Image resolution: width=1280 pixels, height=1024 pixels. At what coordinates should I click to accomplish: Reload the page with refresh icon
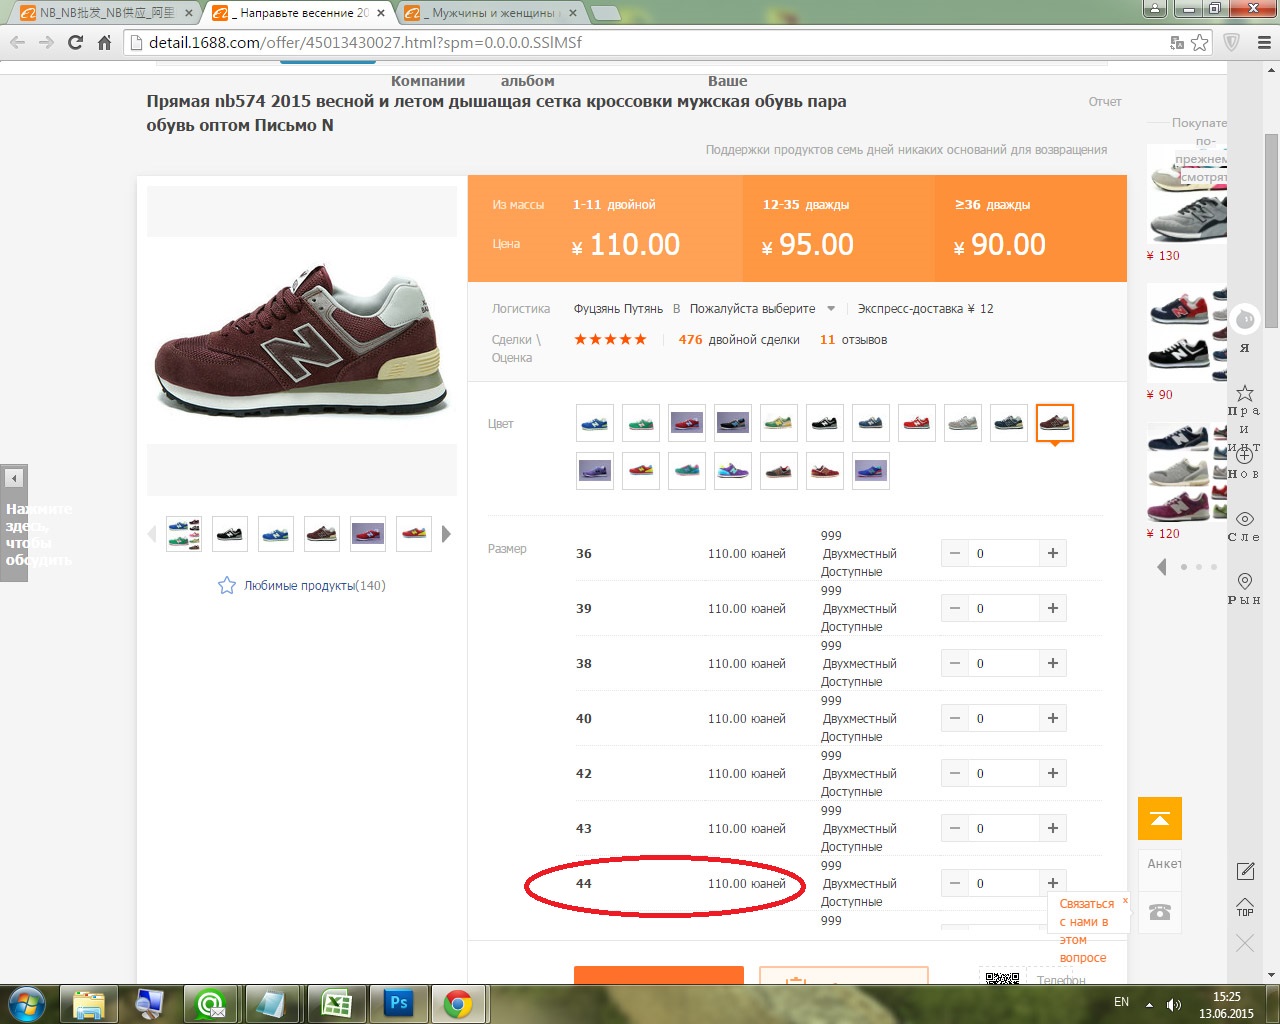tap(75, 42)
